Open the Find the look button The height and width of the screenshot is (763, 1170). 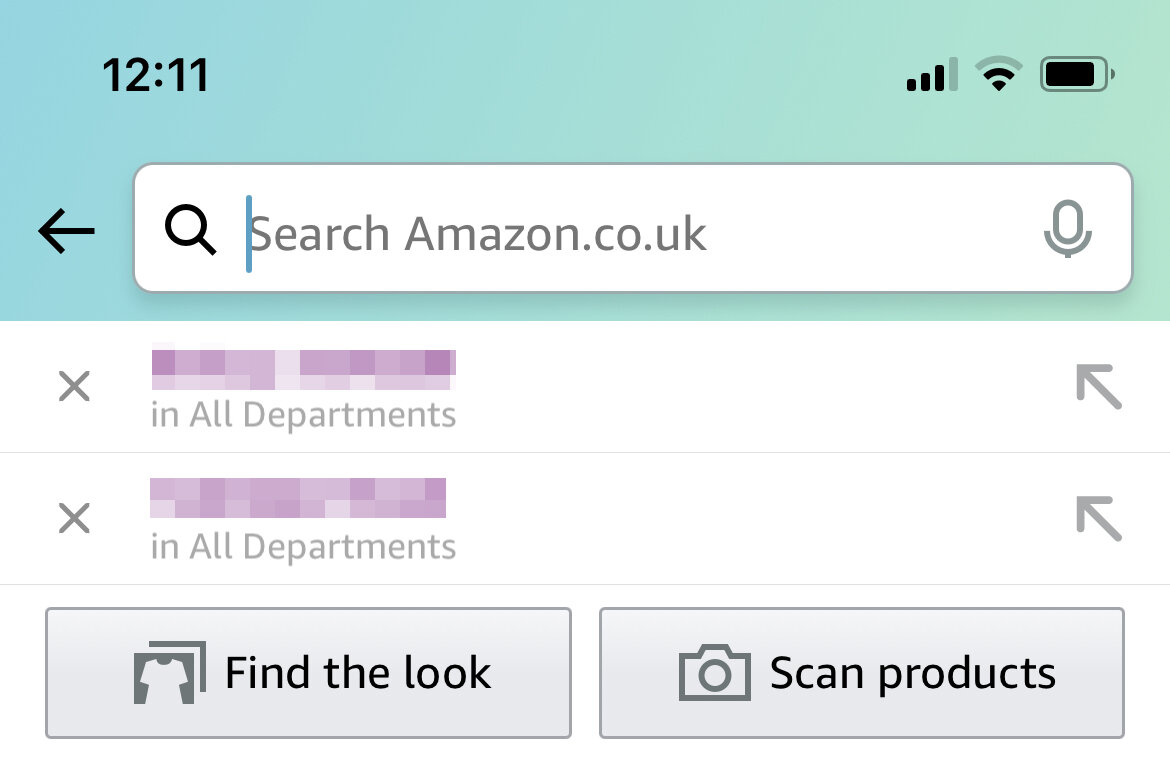[308, 673]
